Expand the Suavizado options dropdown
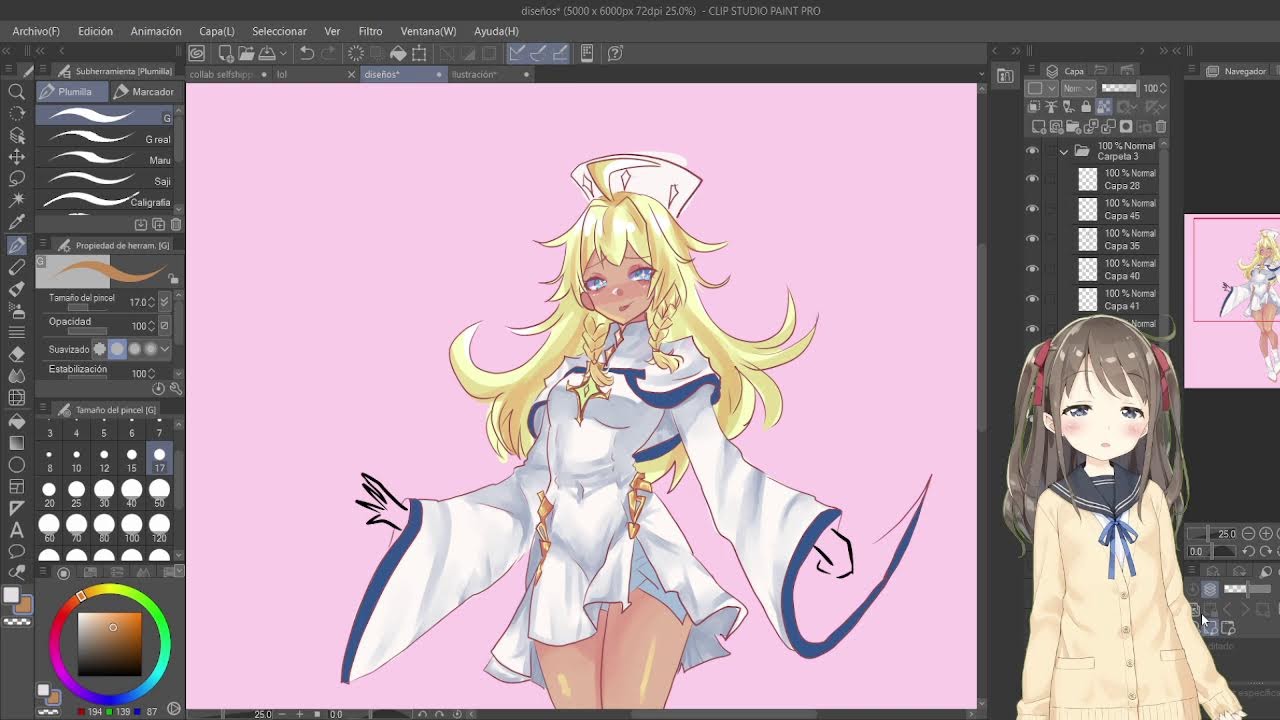 tap(165, 349)
